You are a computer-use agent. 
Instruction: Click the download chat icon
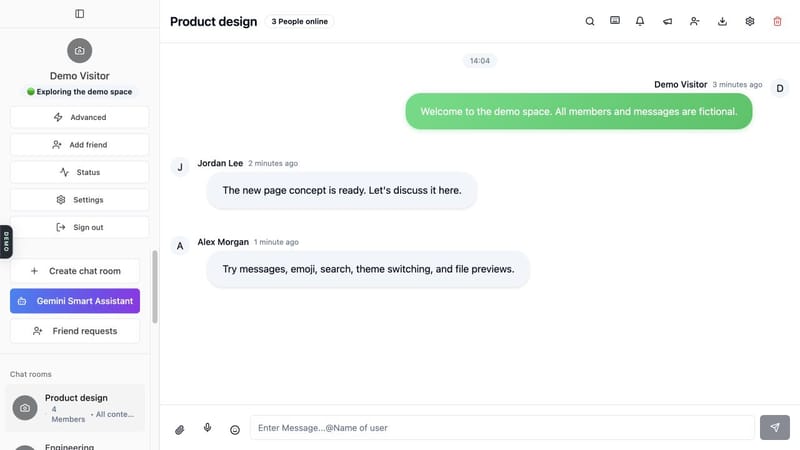point(722,21)
